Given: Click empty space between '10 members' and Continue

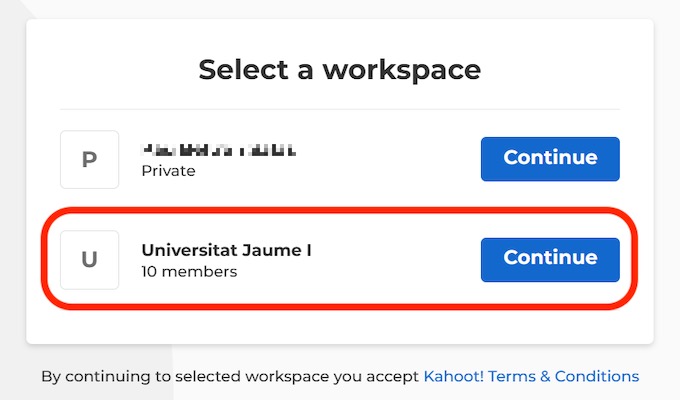Looking at the screenshot, I should point(390,262).
